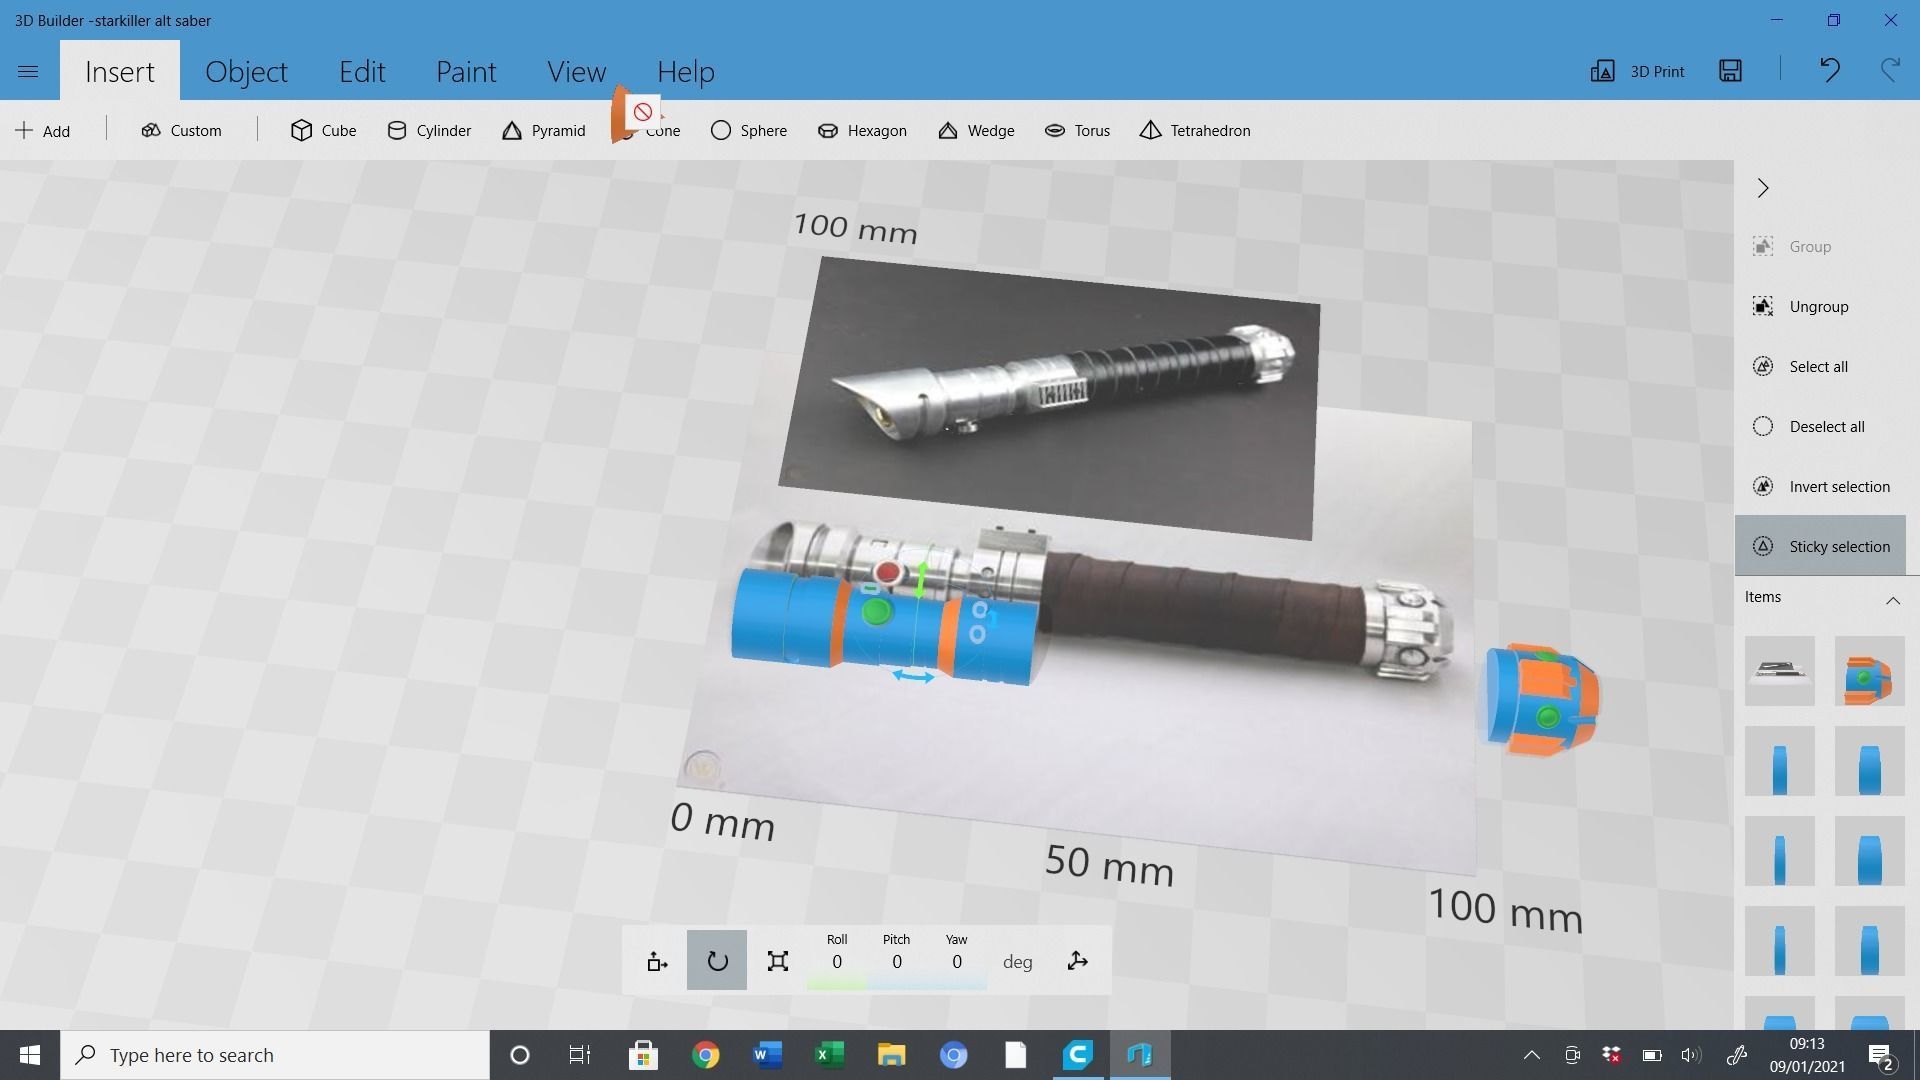The width and height of the screenshot is (1920, 1080).
Task: Save the model with disk icon
Action: pyautogui.click(x=1730, y=71)
